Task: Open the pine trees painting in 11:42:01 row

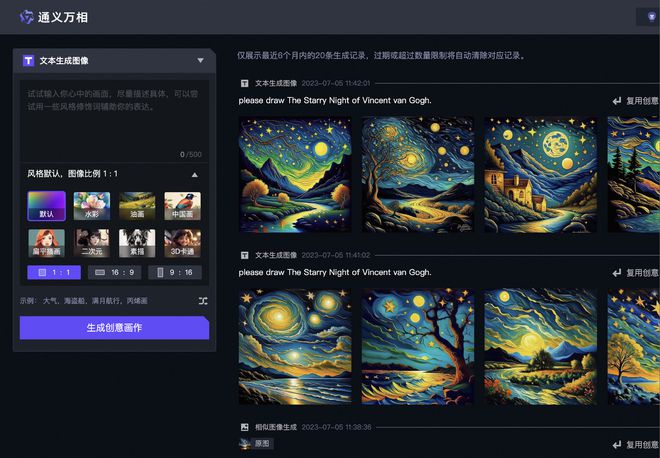Action: [633, 174]
